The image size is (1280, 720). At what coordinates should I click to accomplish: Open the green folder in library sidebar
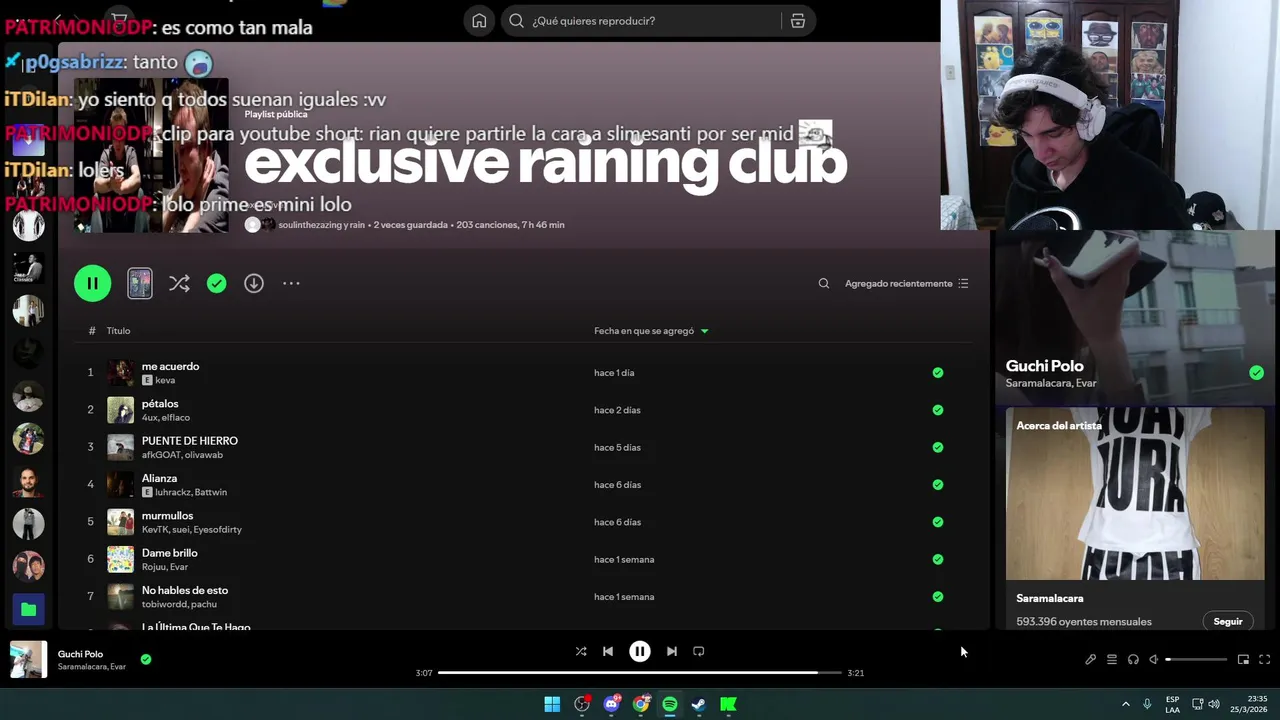(29, 609)
